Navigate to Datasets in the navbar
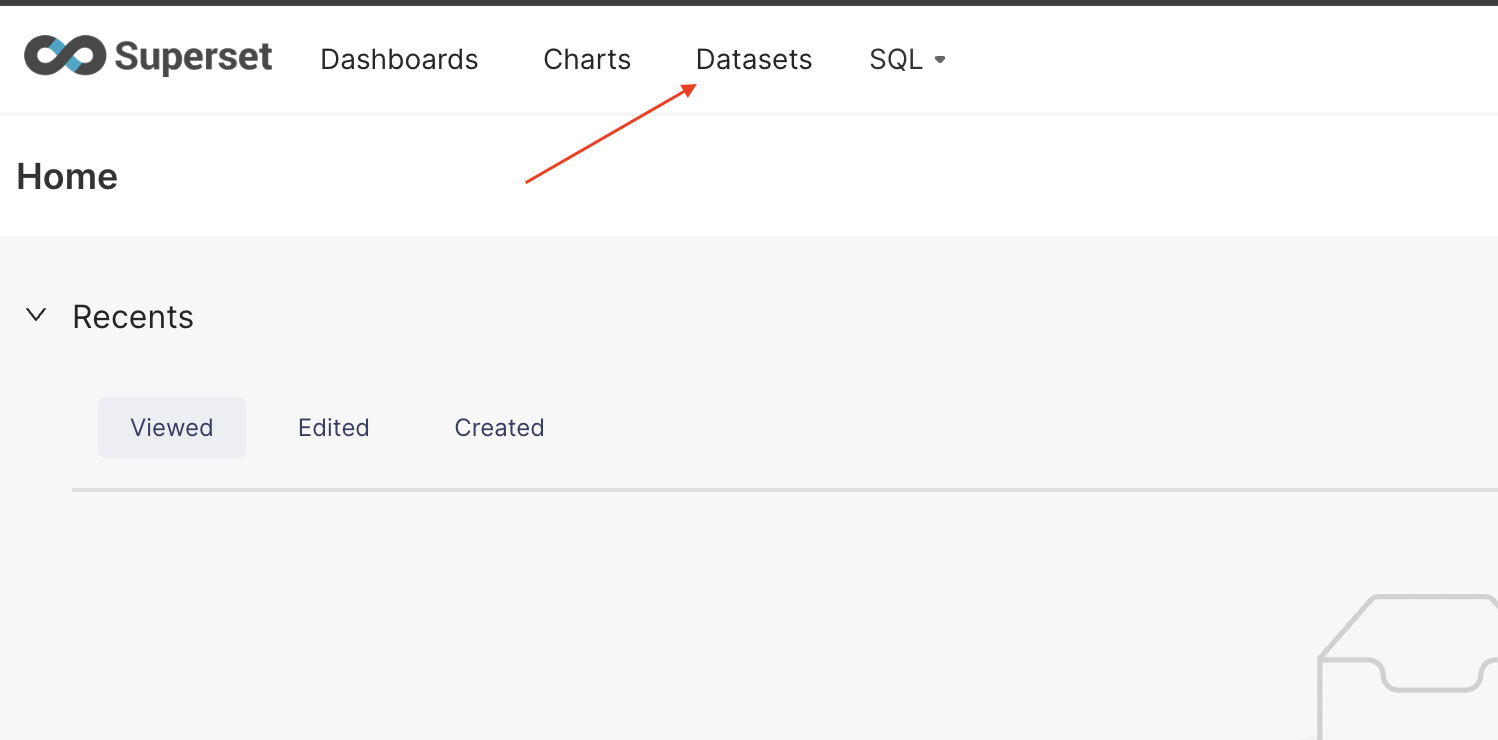This screenshot has width=1498, height=740. click(x=754, y=60)
